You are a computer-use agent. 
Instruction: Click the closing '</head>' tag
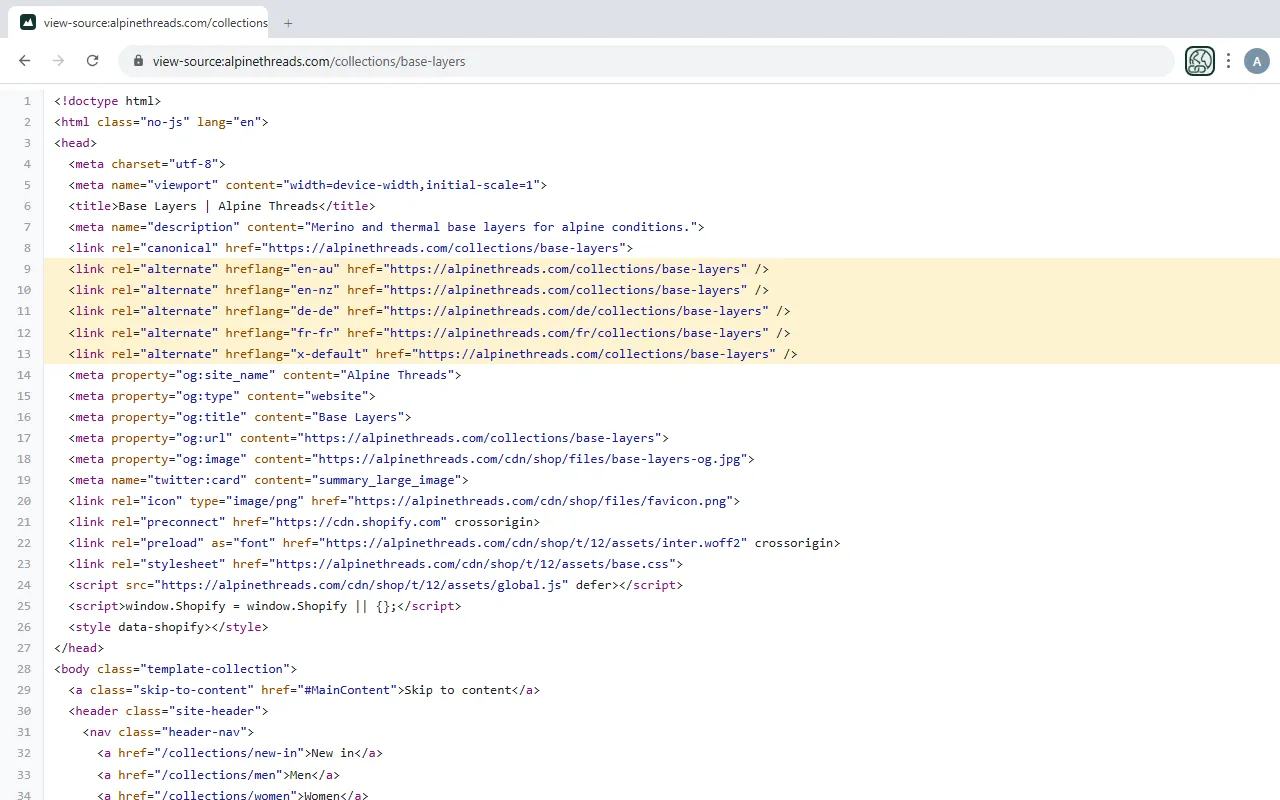79,648
